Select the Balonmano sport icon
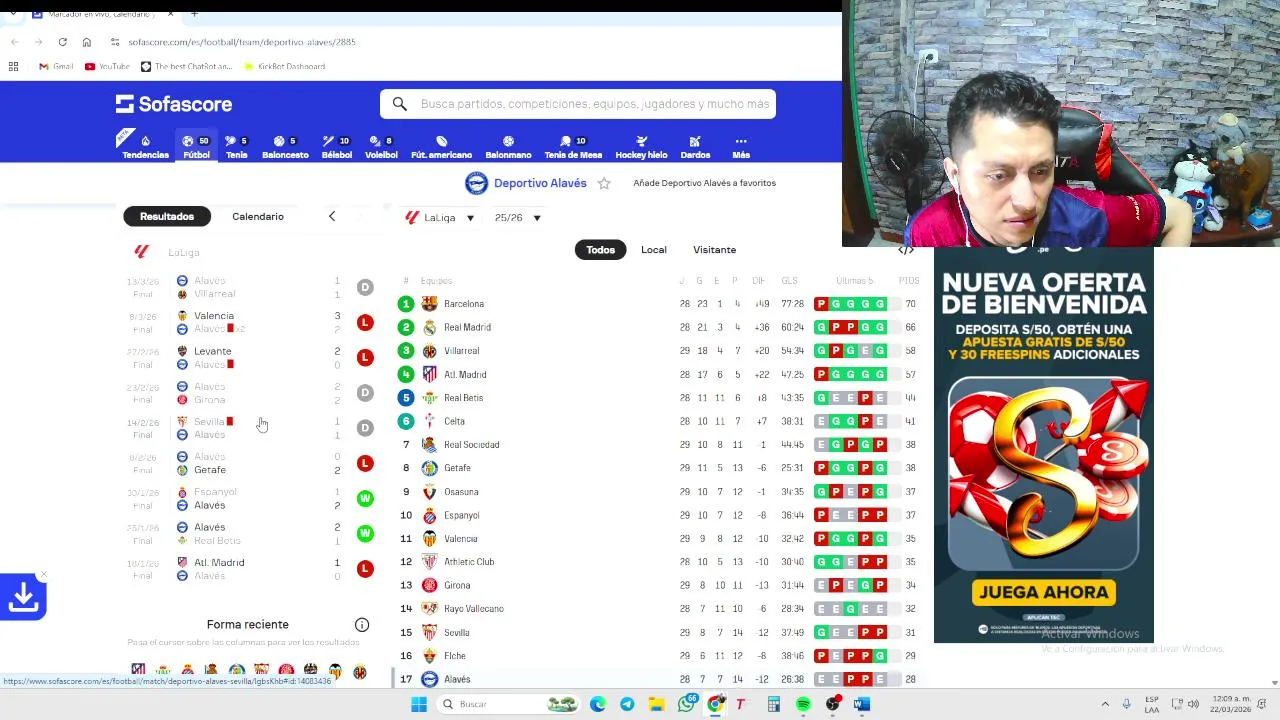1280x720 pixels. point(508,146)
